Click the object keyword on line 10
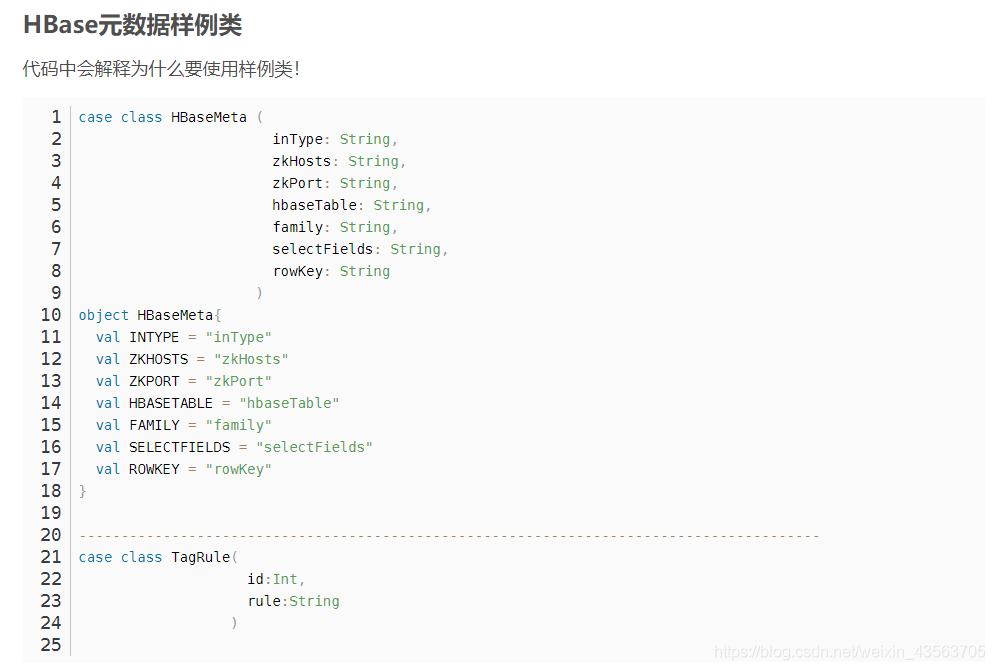 click(103, 315)
